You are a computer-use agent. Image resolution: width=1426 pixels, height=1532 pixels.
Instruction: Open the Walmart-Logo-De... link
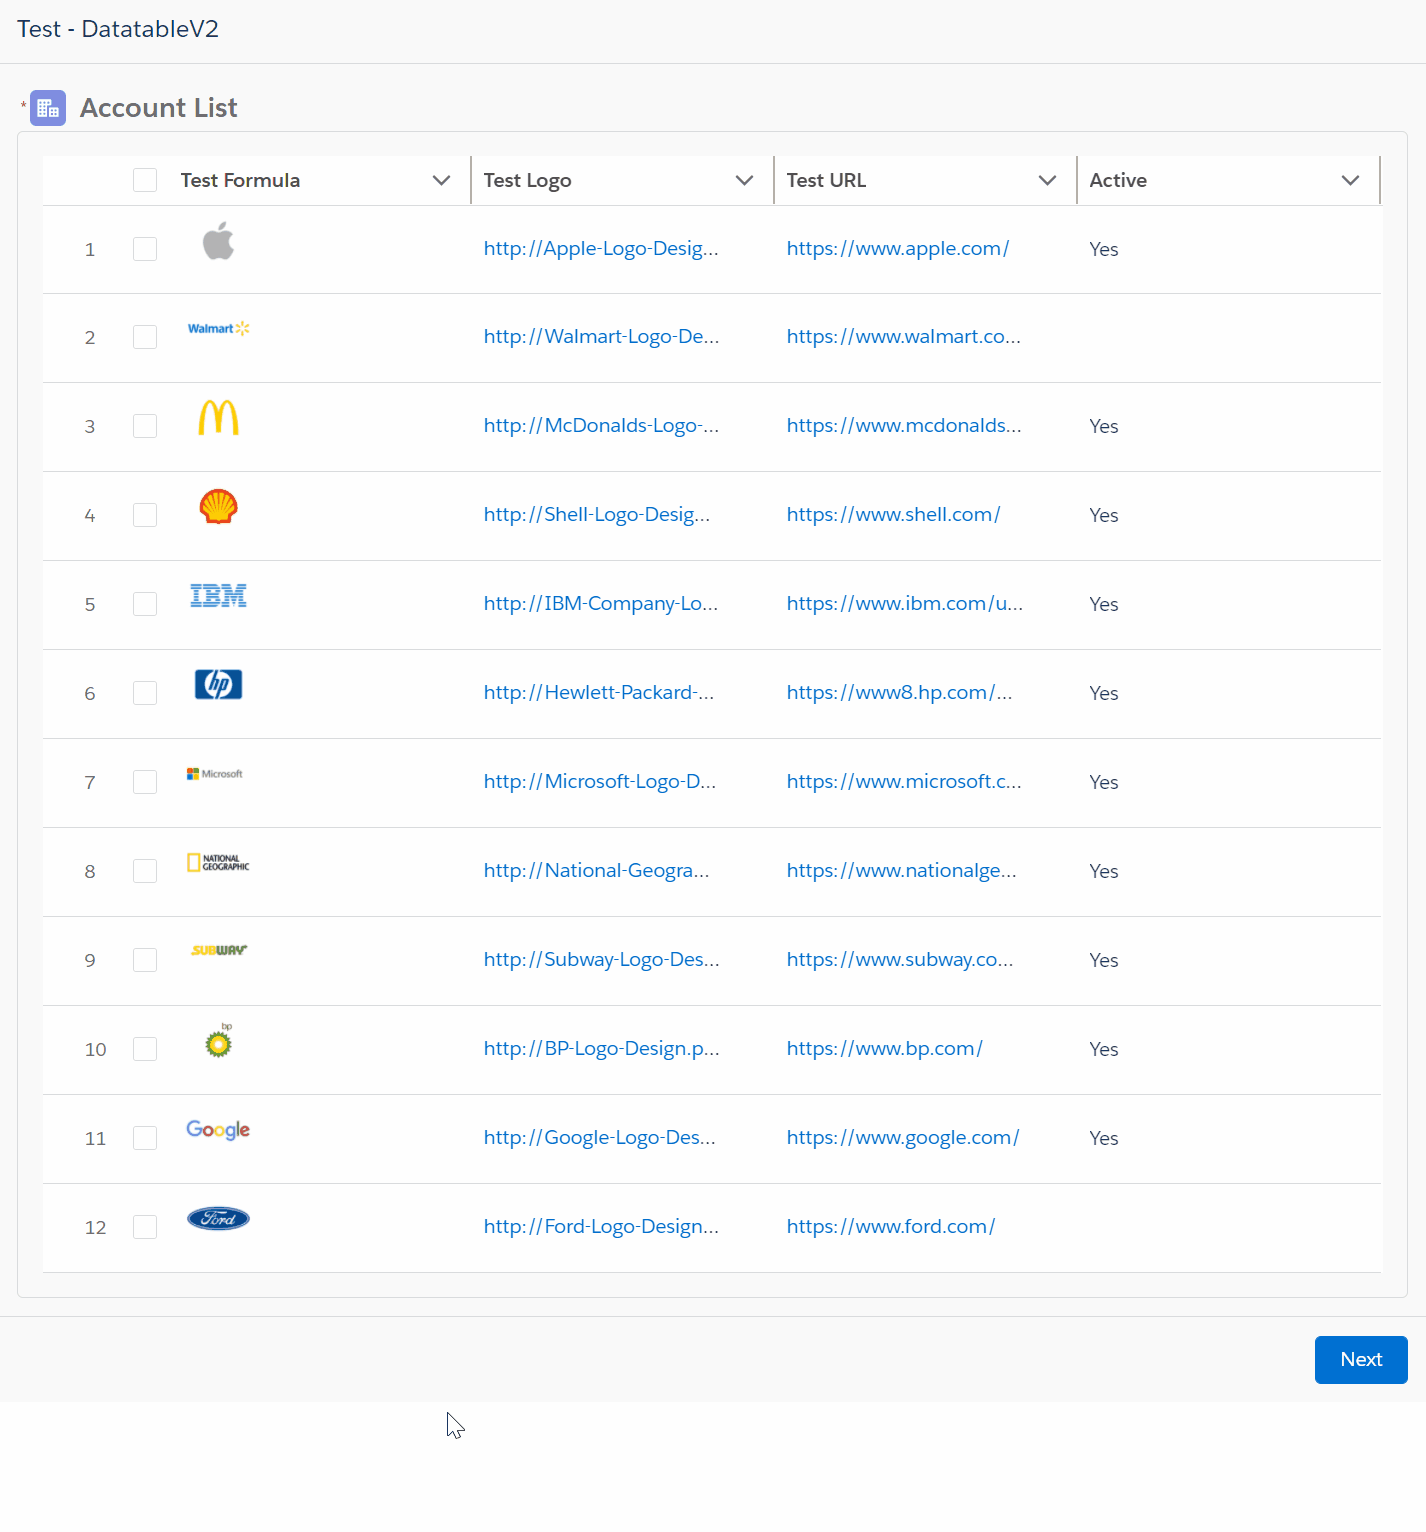(x=601, y=337)
